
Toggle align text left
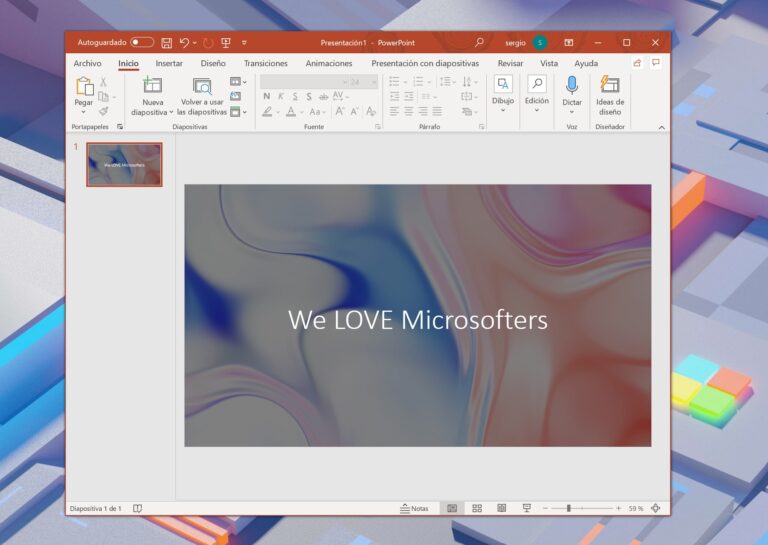pos(394,112)
